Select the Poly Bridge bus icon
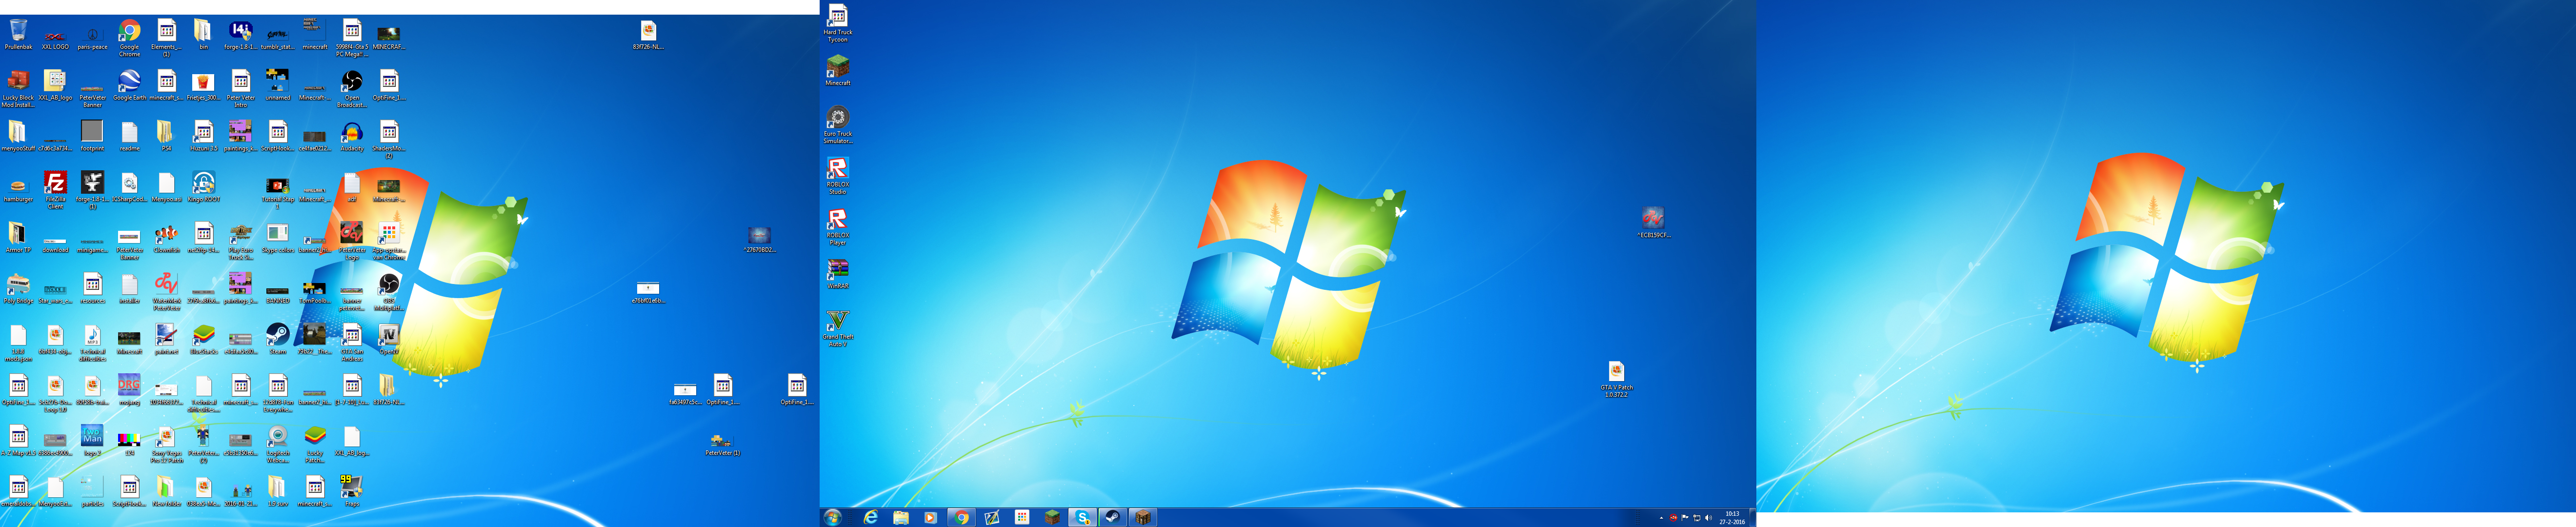Screen dimensions: 2576x527 click(18, 289)
